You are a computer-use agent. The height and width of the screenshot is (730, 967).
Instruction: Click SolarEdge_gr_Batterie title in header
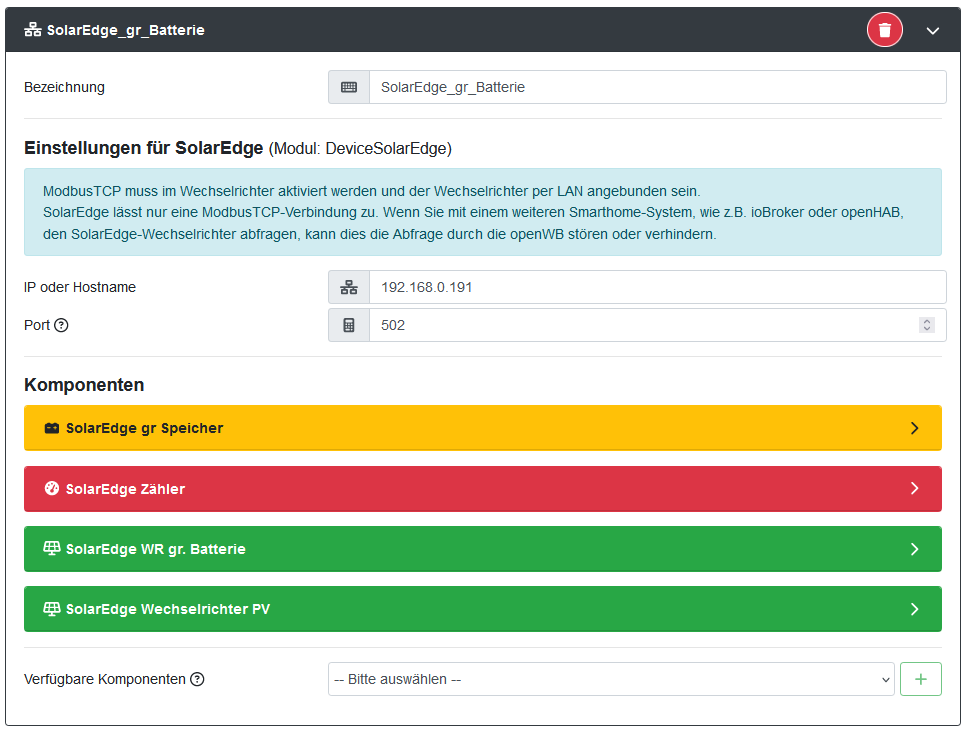click(126, 30)
